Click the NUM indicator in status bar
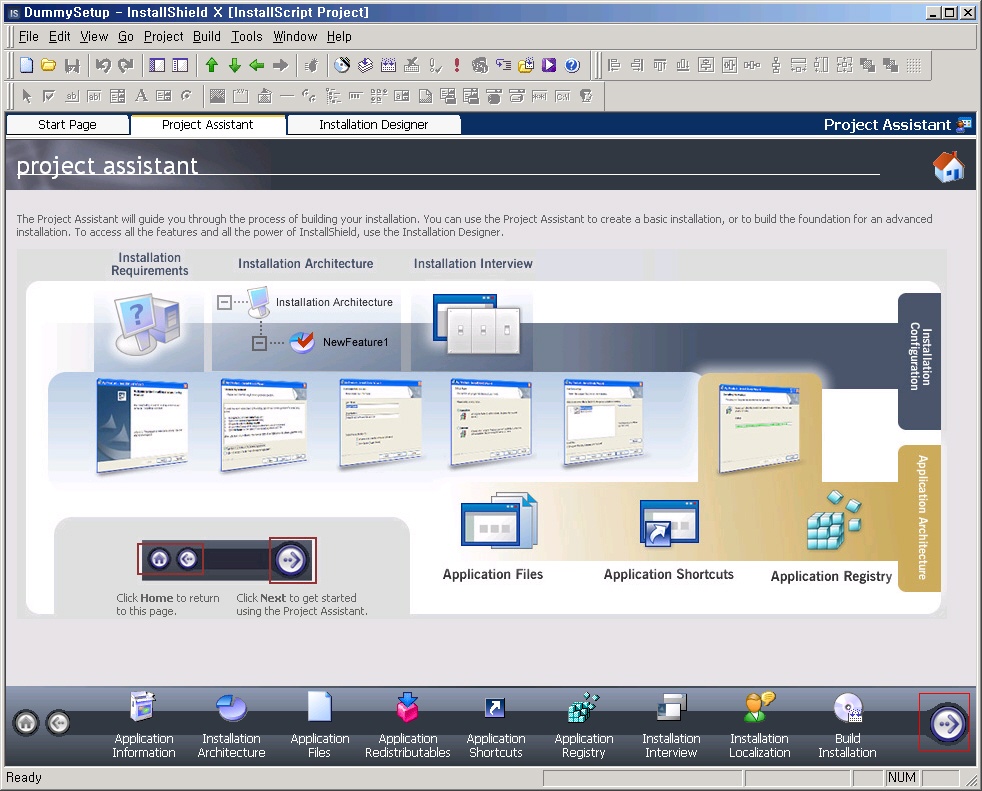 coord(901,777)
